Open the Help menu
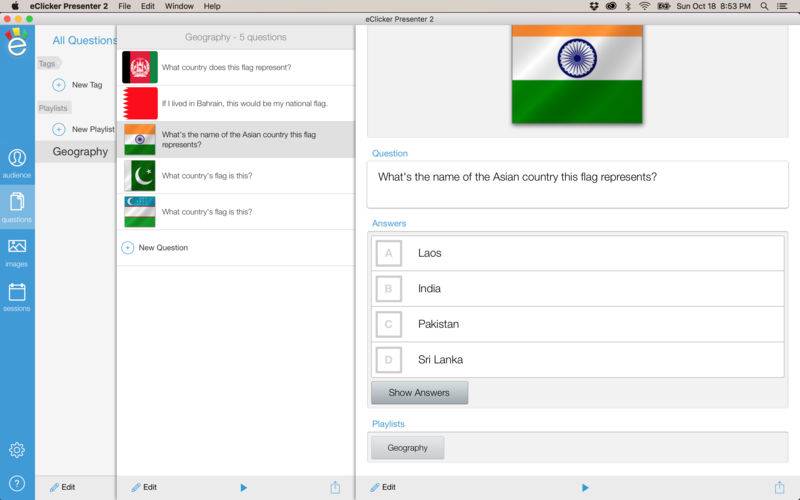800x500 pixels. click(212, 6)
